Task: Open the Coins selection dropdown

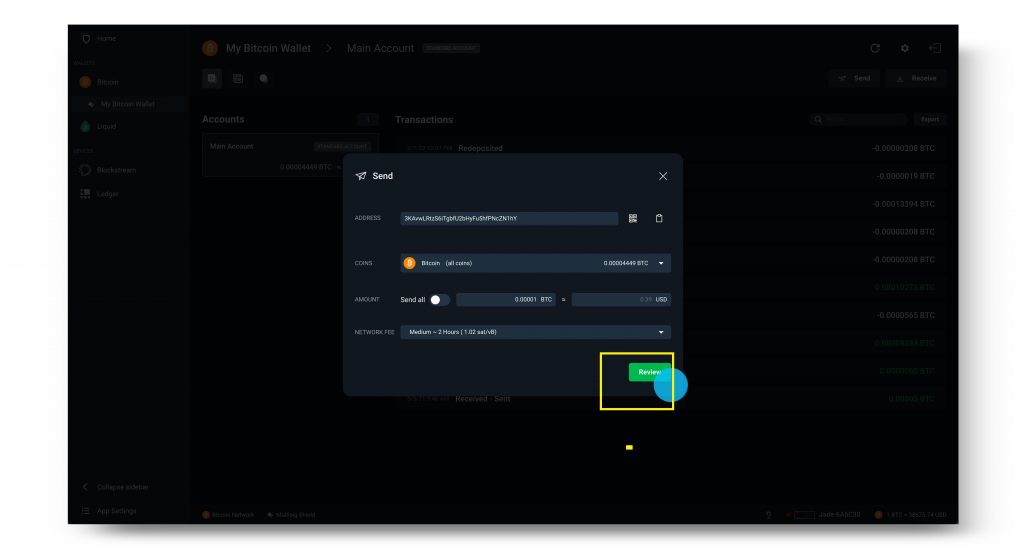Action: pos(536,263)
